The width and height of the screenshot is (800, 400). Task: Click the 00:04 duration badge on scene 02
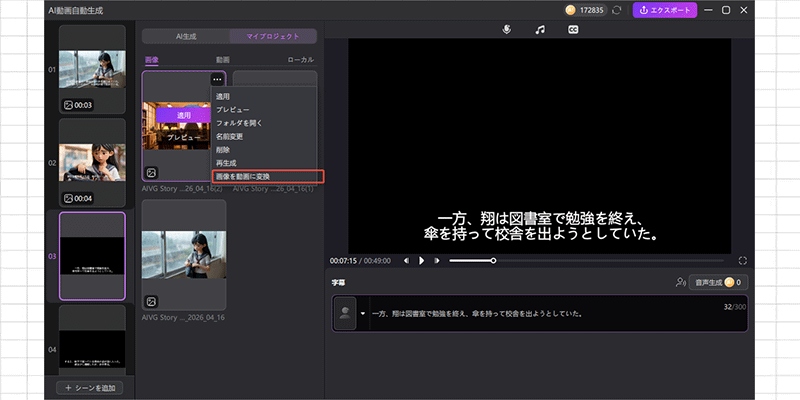(78, 198)
